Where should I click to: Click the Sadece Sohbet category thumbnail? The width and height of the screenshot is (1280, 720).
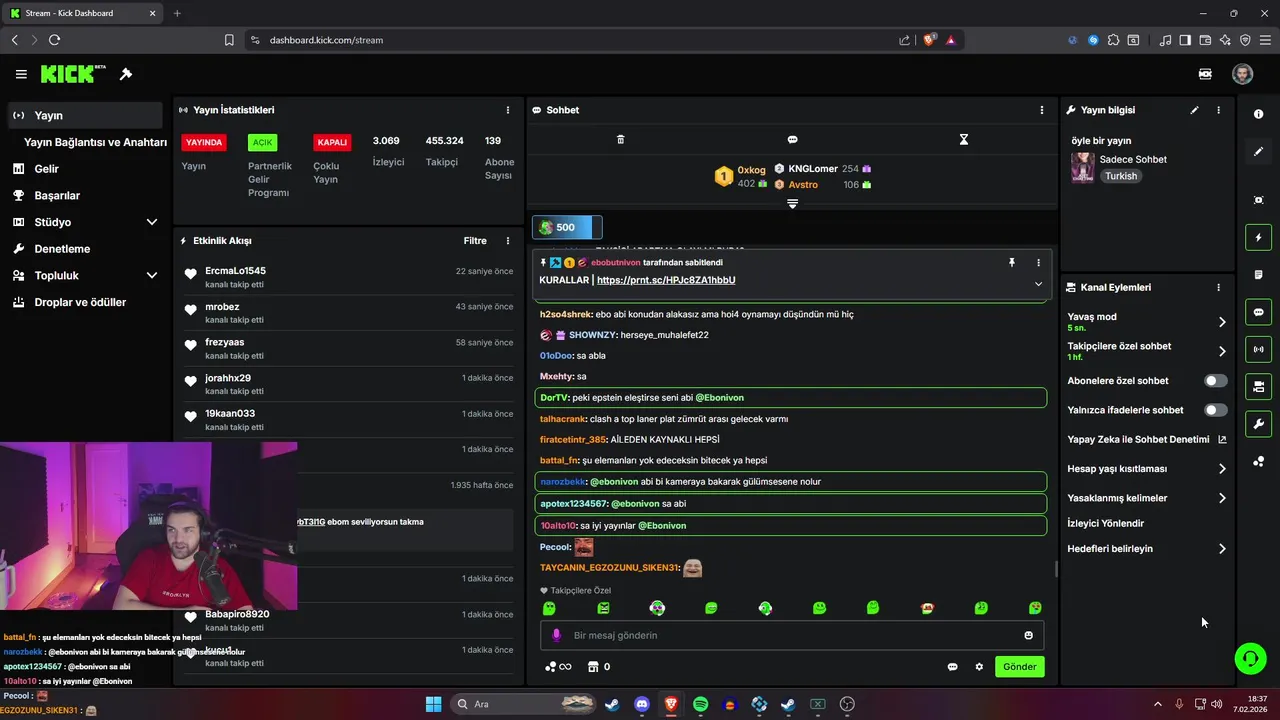coord(1082,168)
